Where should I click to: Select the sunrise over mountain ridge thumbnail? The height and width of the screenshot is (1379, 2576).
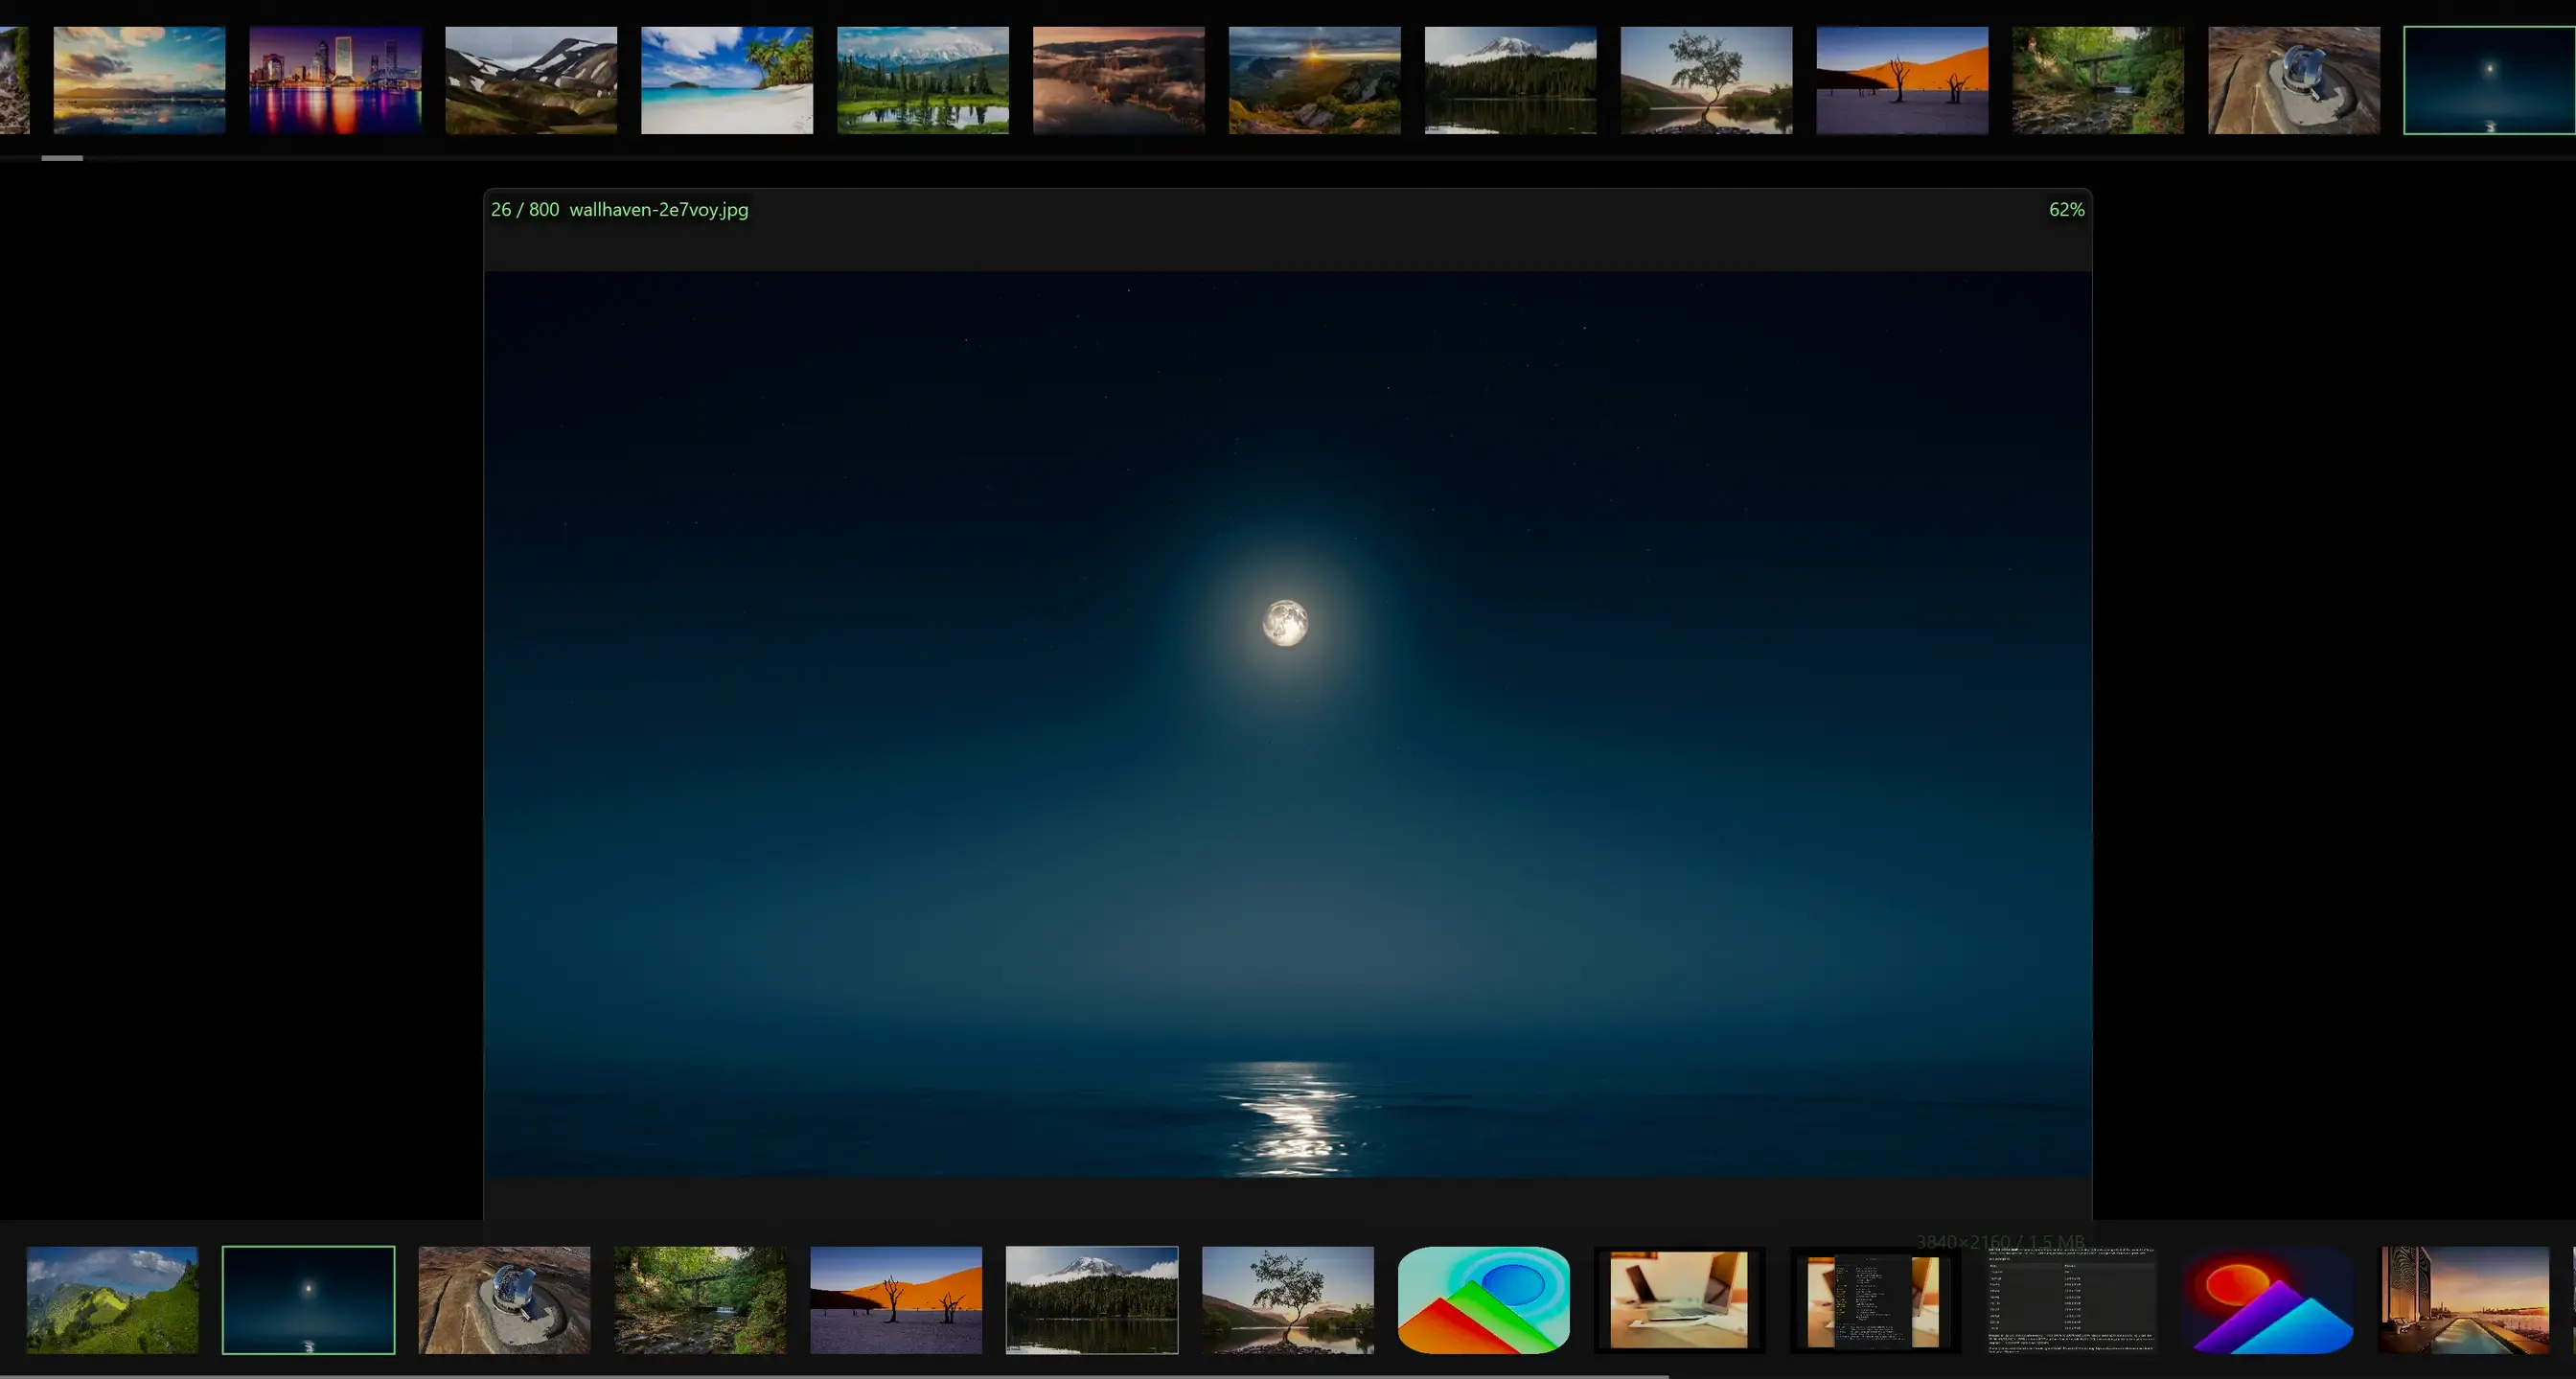(1315, 80)
